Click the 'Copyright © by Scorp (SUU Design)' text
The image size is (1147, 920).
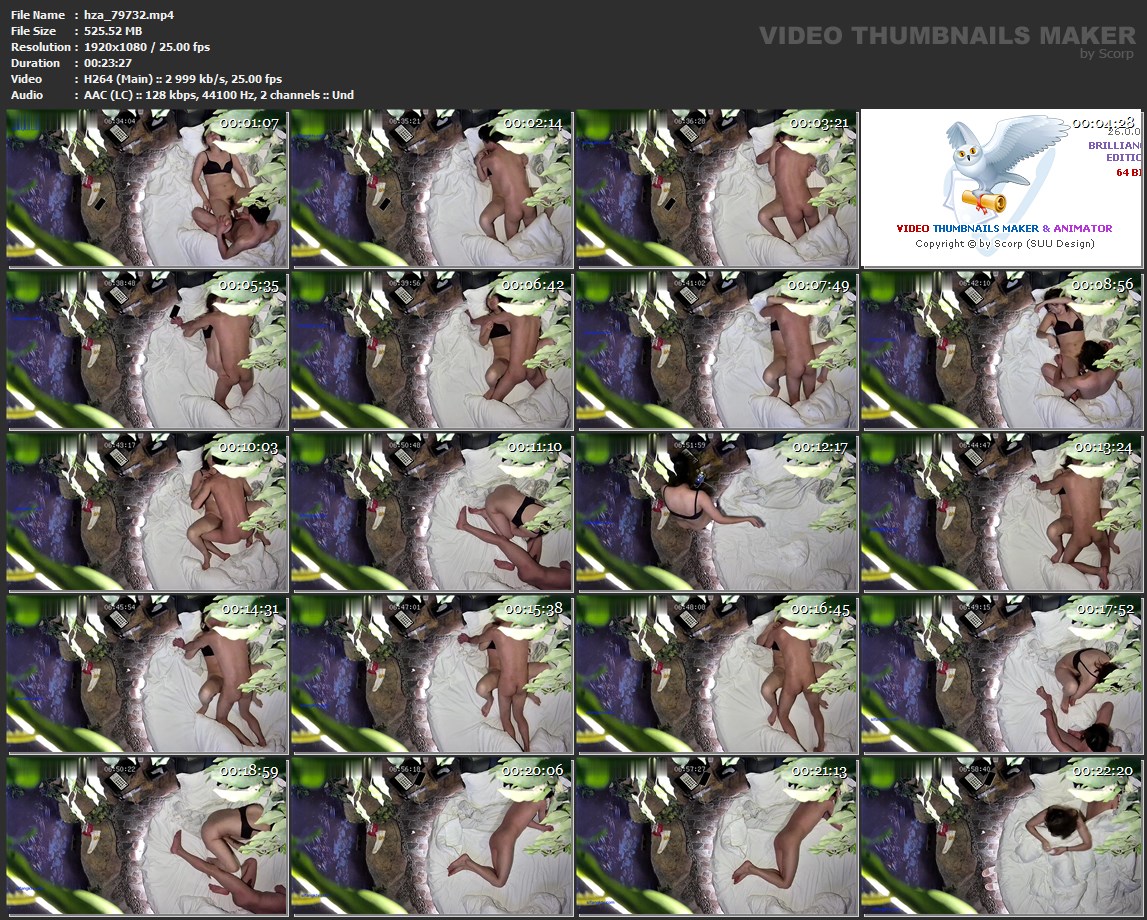tap(1004, 244)
